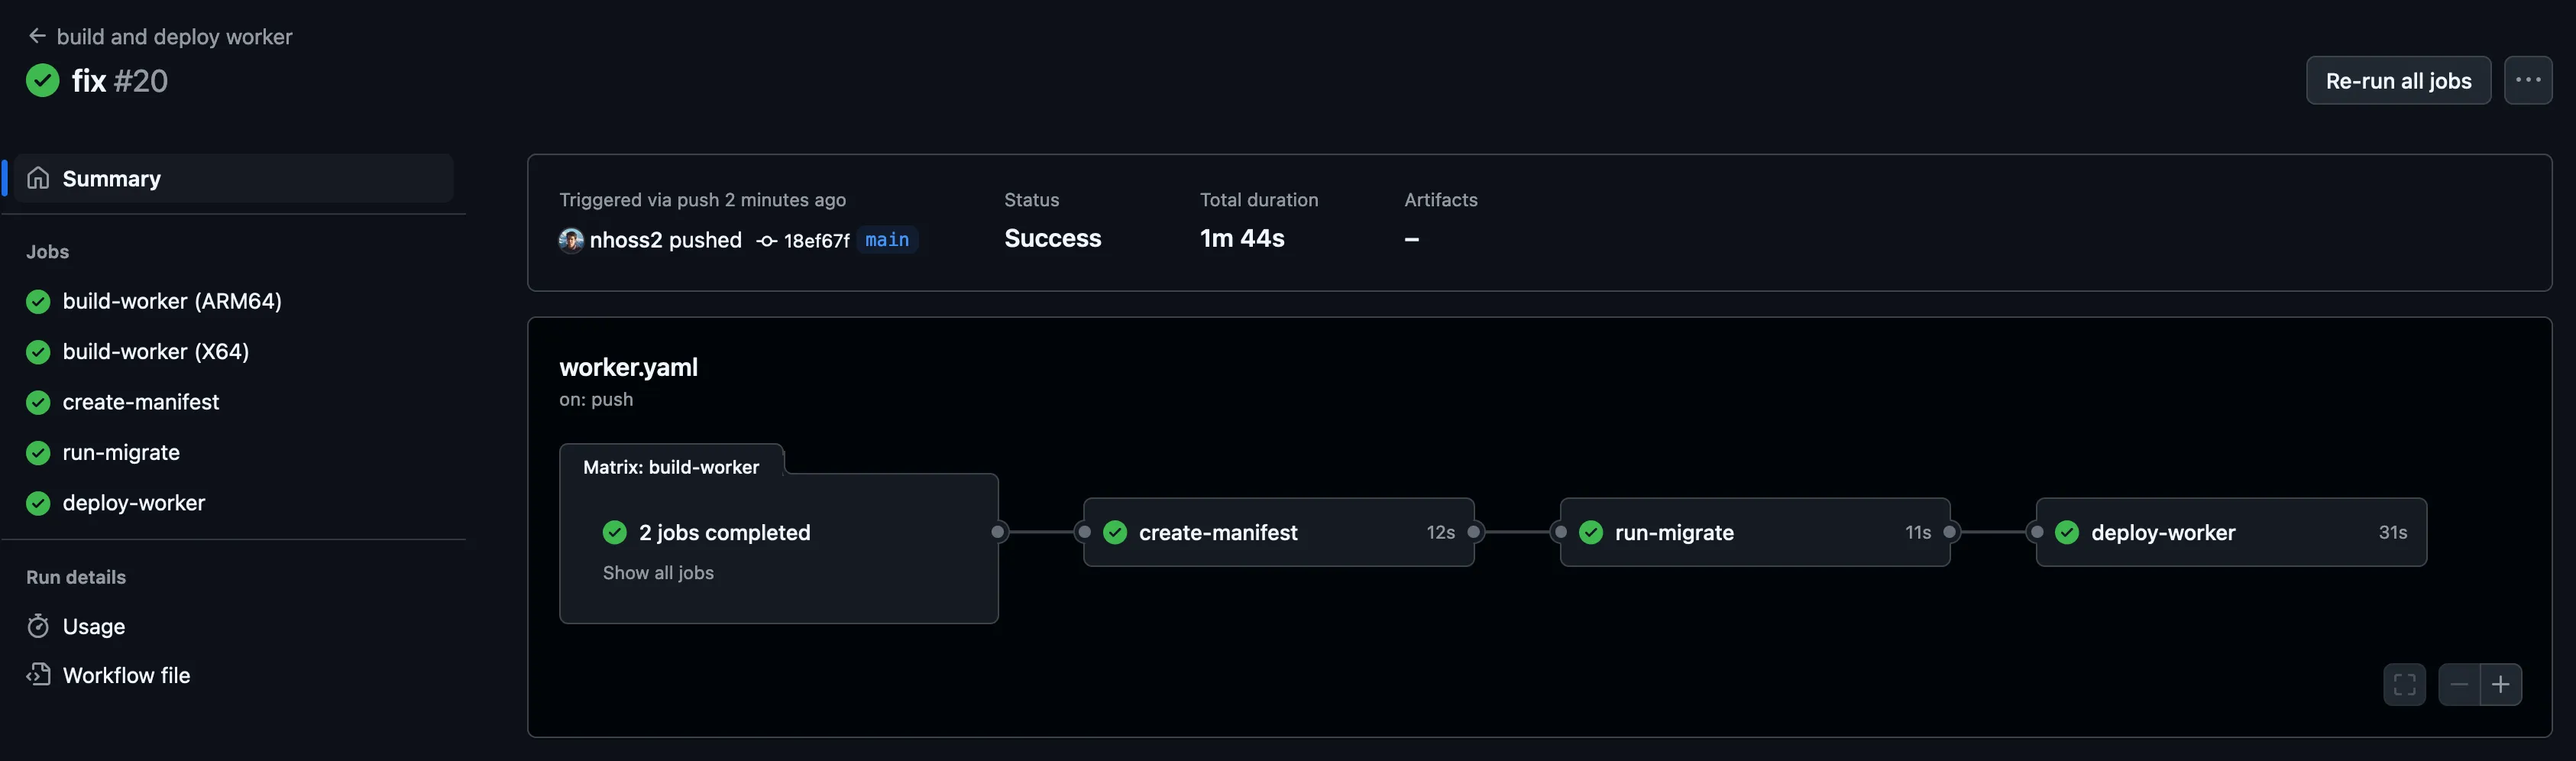Open the Workflow file code icon
The height and width of the screenshot is (761, 2576).
38,675
